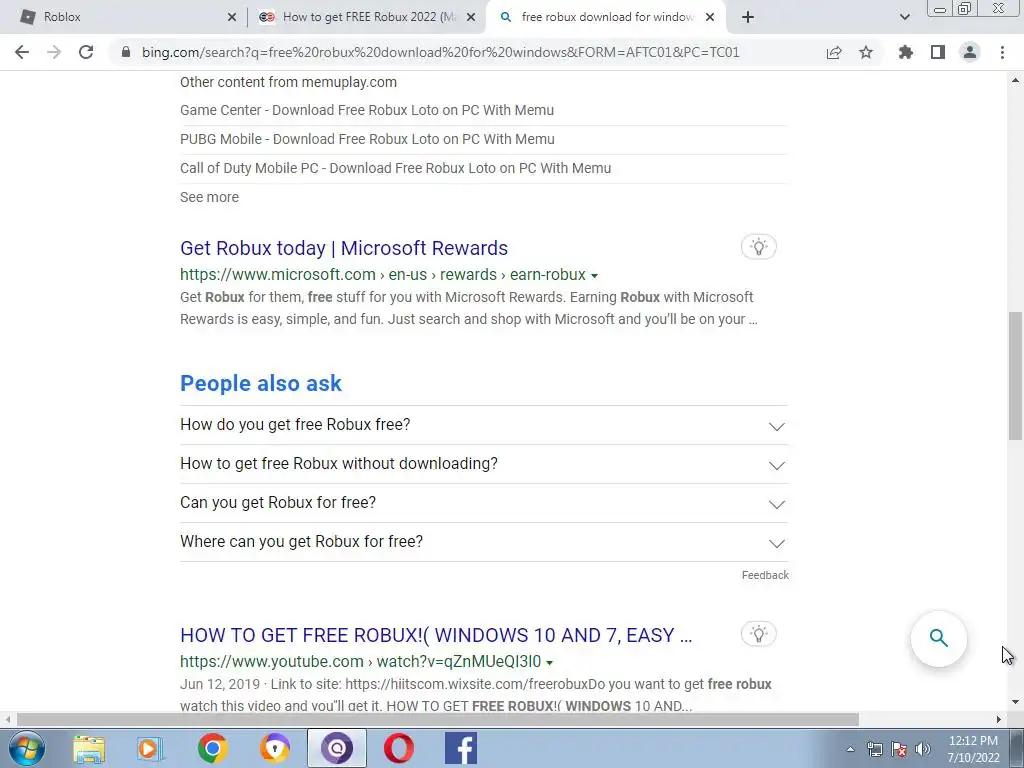The height and width of the screenshot is (768, 1024).
Task: Open the Chrome profile avatar
Action: point(970,52)
